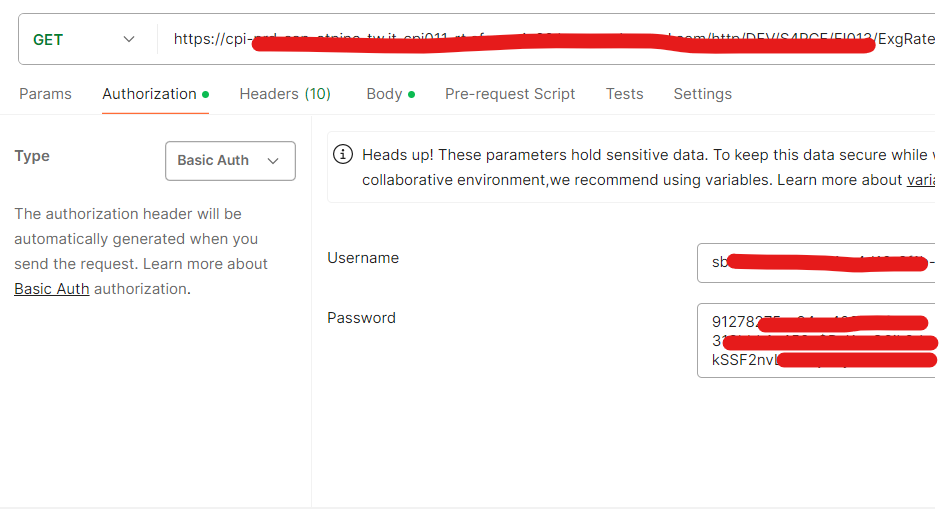The height and width of the screenshot is (511, 939).
Task: Switch to the Tests tab
Action: point(624,94)
